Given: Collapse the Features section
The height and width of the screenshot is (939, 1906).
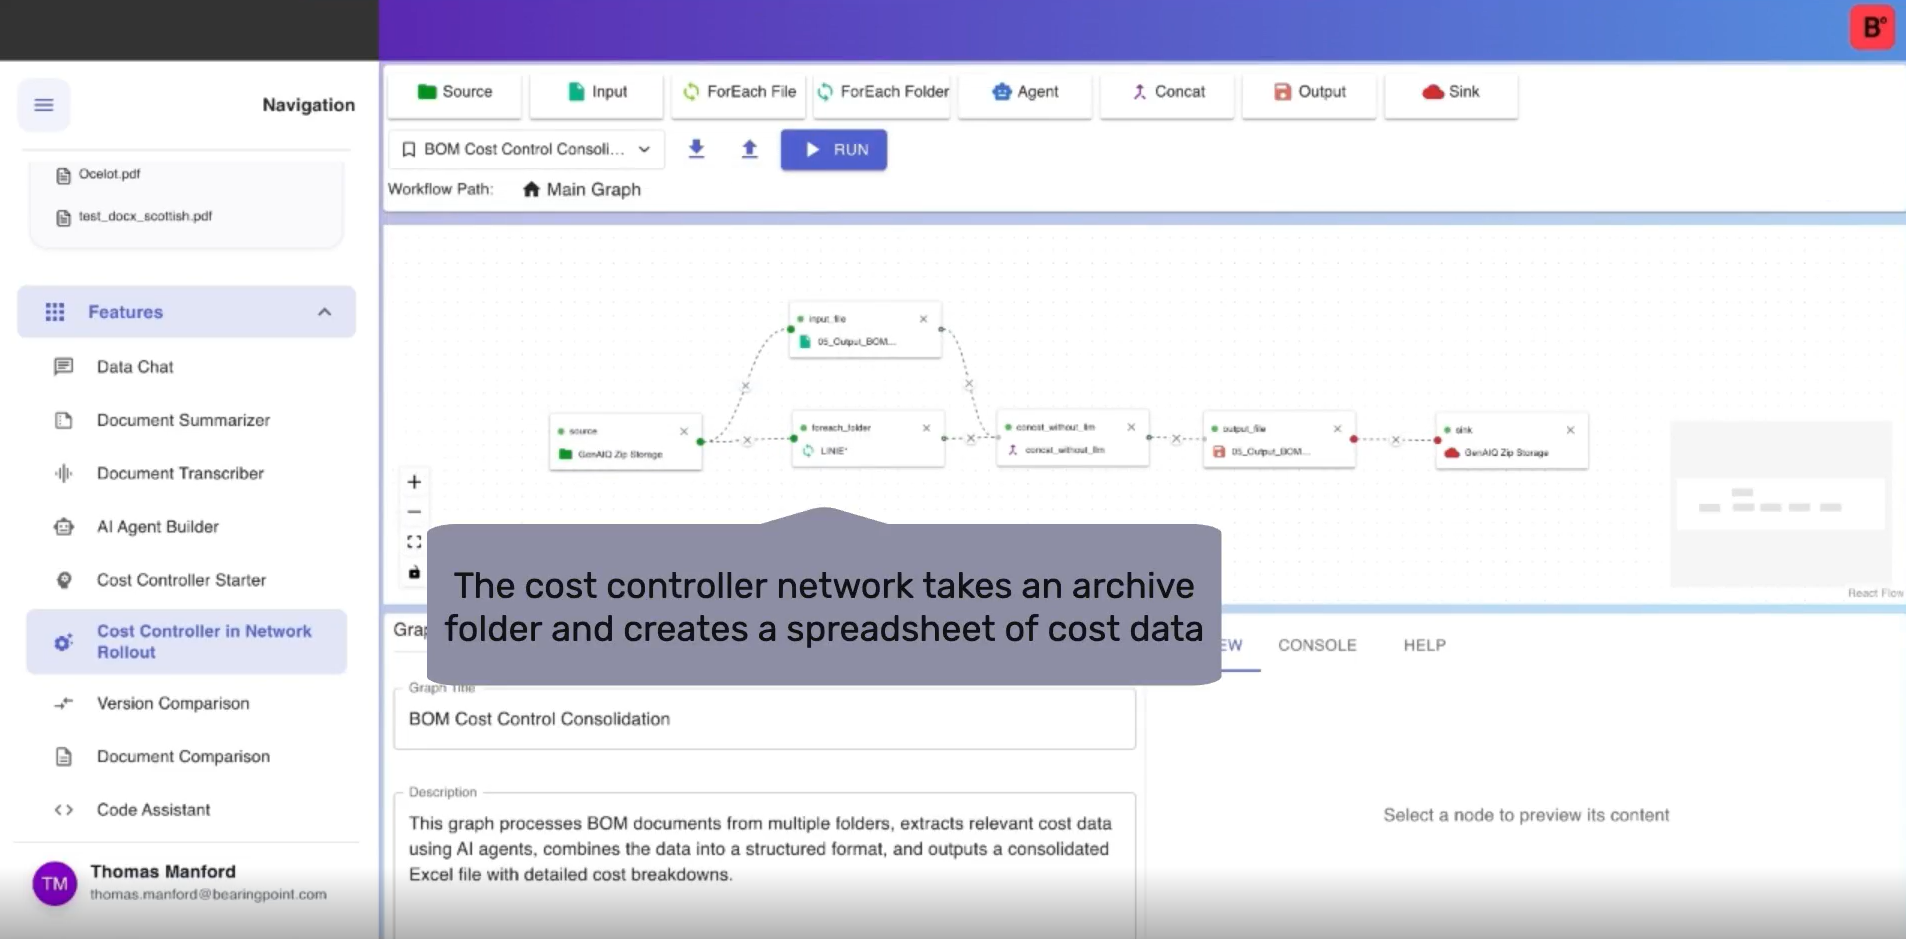Looking at the screenshot, I should [x=324, y=312].
